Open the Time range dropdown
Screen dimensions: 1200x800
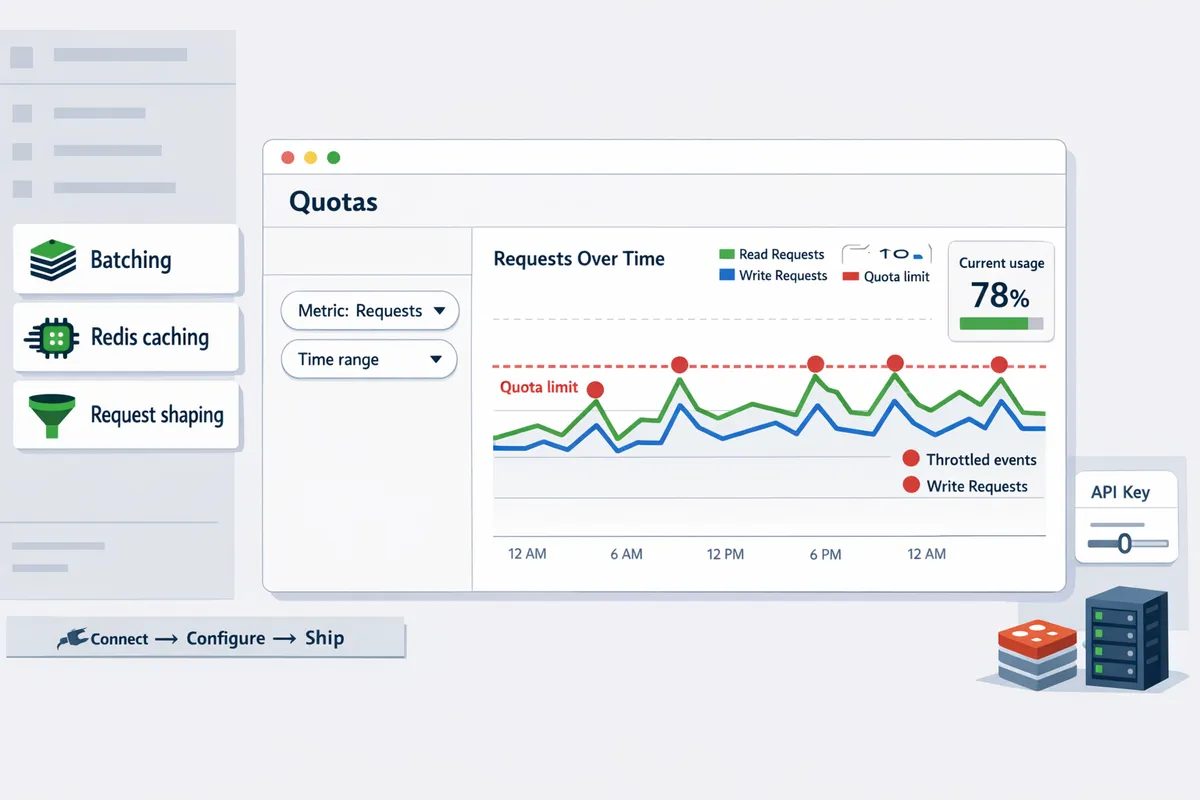tap(369, 359)
